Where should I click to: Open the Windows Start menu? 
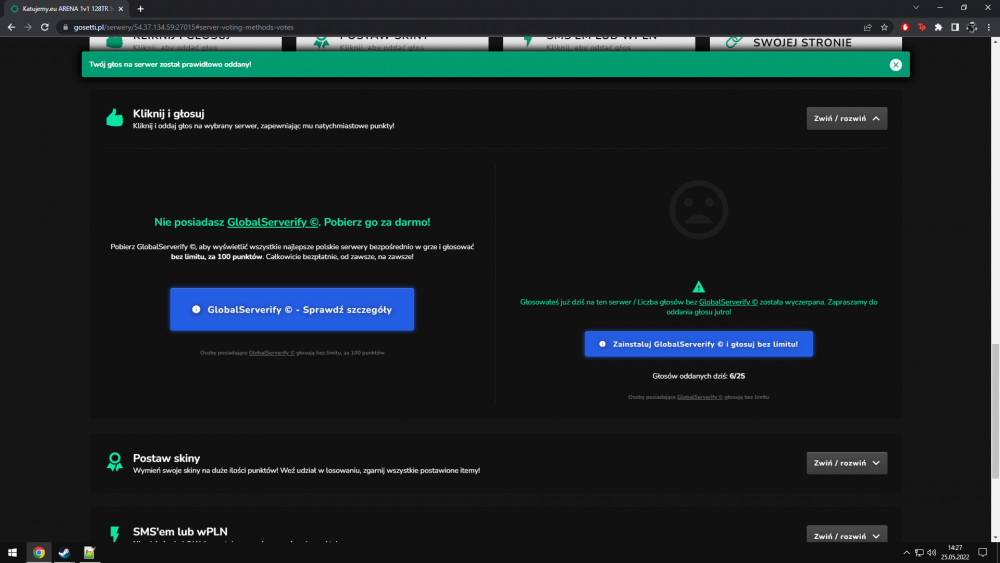12,553
